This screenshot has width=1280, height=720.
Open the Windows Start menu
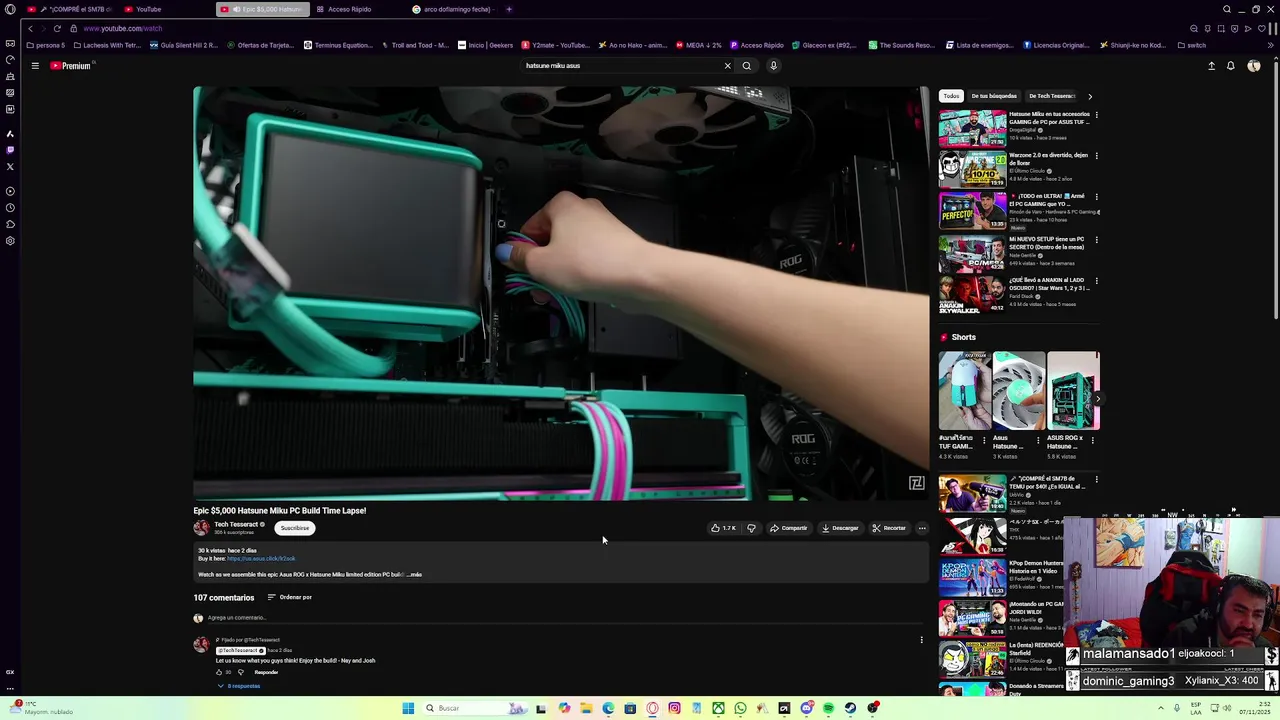click(x=408, y=708)
